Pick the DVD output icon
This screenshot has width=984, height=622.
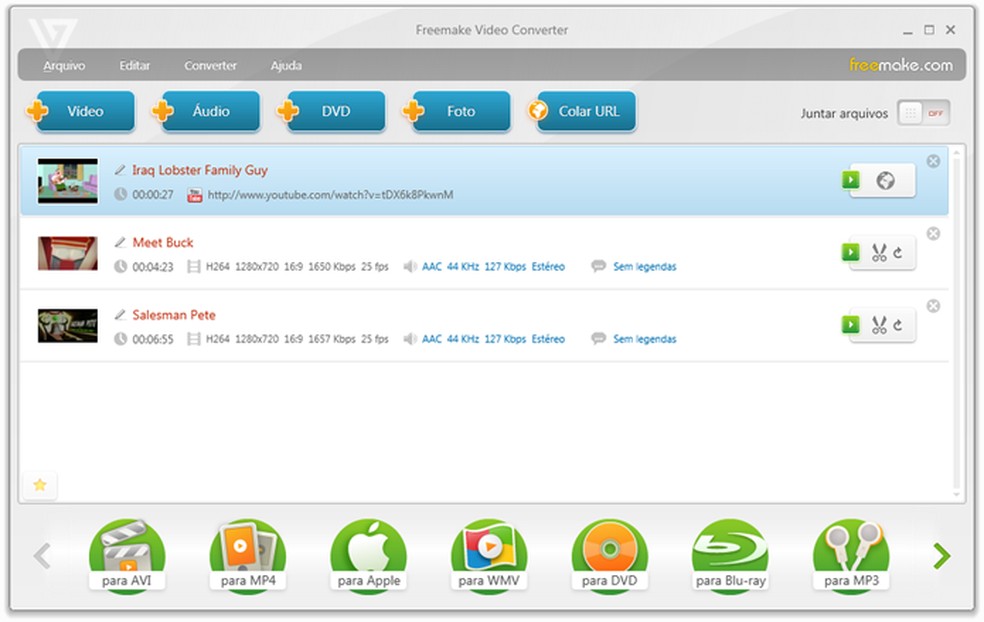pos(609,547)
